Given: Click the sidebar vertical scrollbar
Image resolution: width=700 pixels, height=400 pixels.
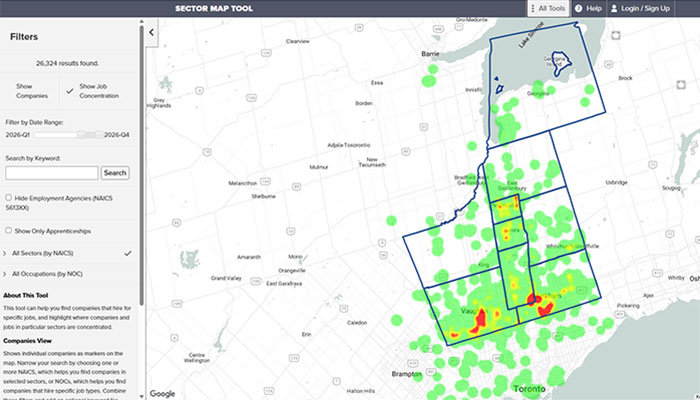Looking at the screenshot, I should (x=142, y=165).
